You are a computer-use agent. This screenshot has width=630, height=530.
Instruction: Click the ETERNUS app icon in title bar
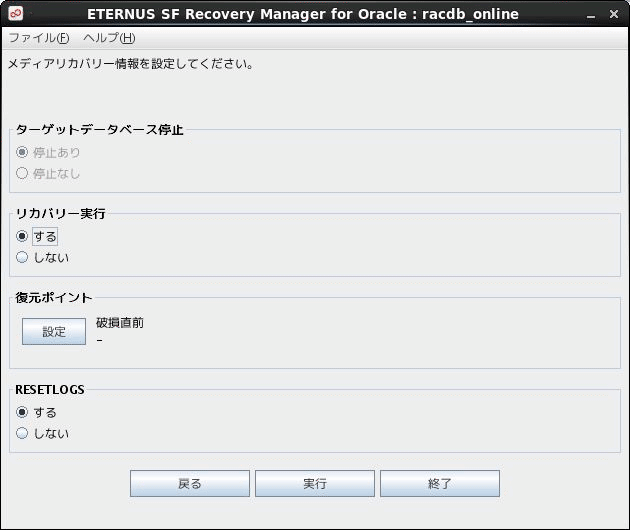(16, 13)
